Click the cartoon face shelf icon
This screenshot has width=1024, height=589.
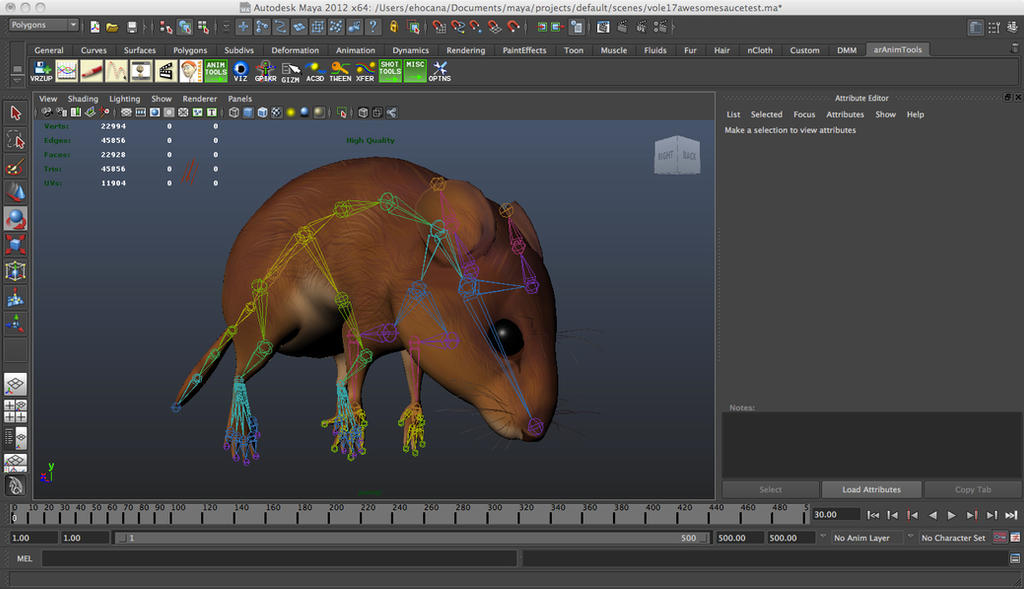[x=191, y=71]
